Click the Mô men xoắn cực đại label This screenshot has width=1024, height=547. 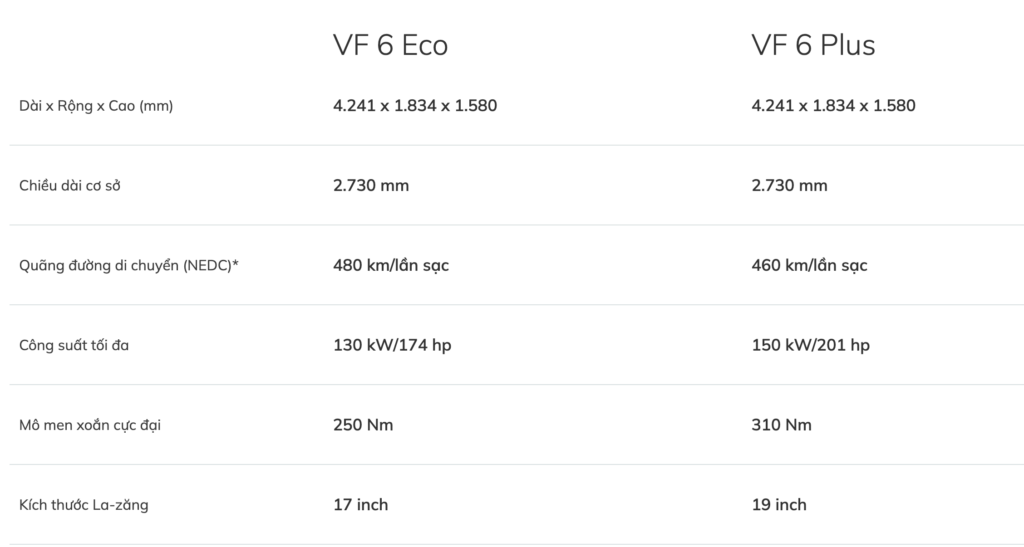click(x=90, y=426)
